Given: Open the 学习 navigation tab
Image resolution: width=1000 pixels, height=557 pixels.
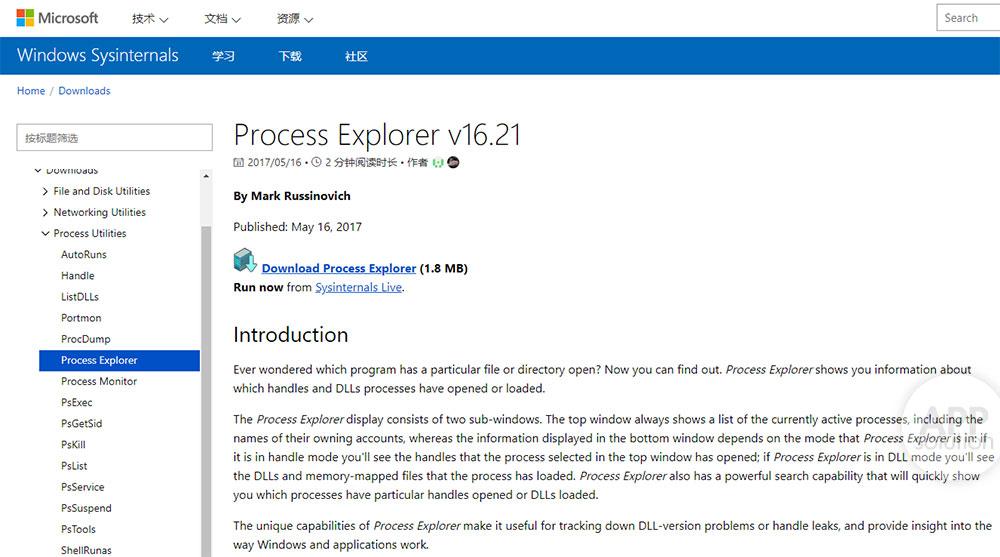Looking at the screenshot, I should tap(223, 56).
